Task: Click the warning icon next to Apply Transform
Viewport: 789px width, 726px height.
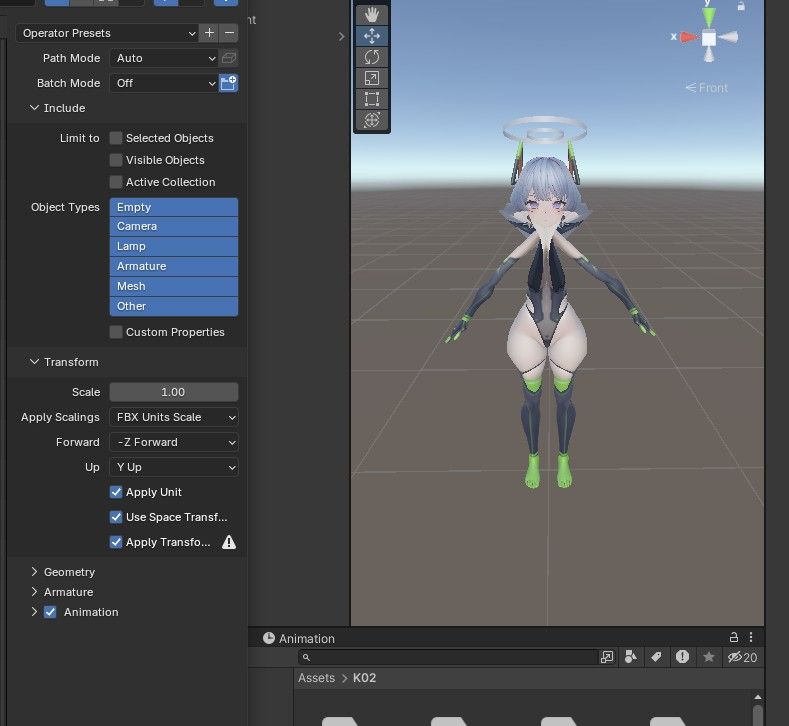Action: click(x=229, y=542)
